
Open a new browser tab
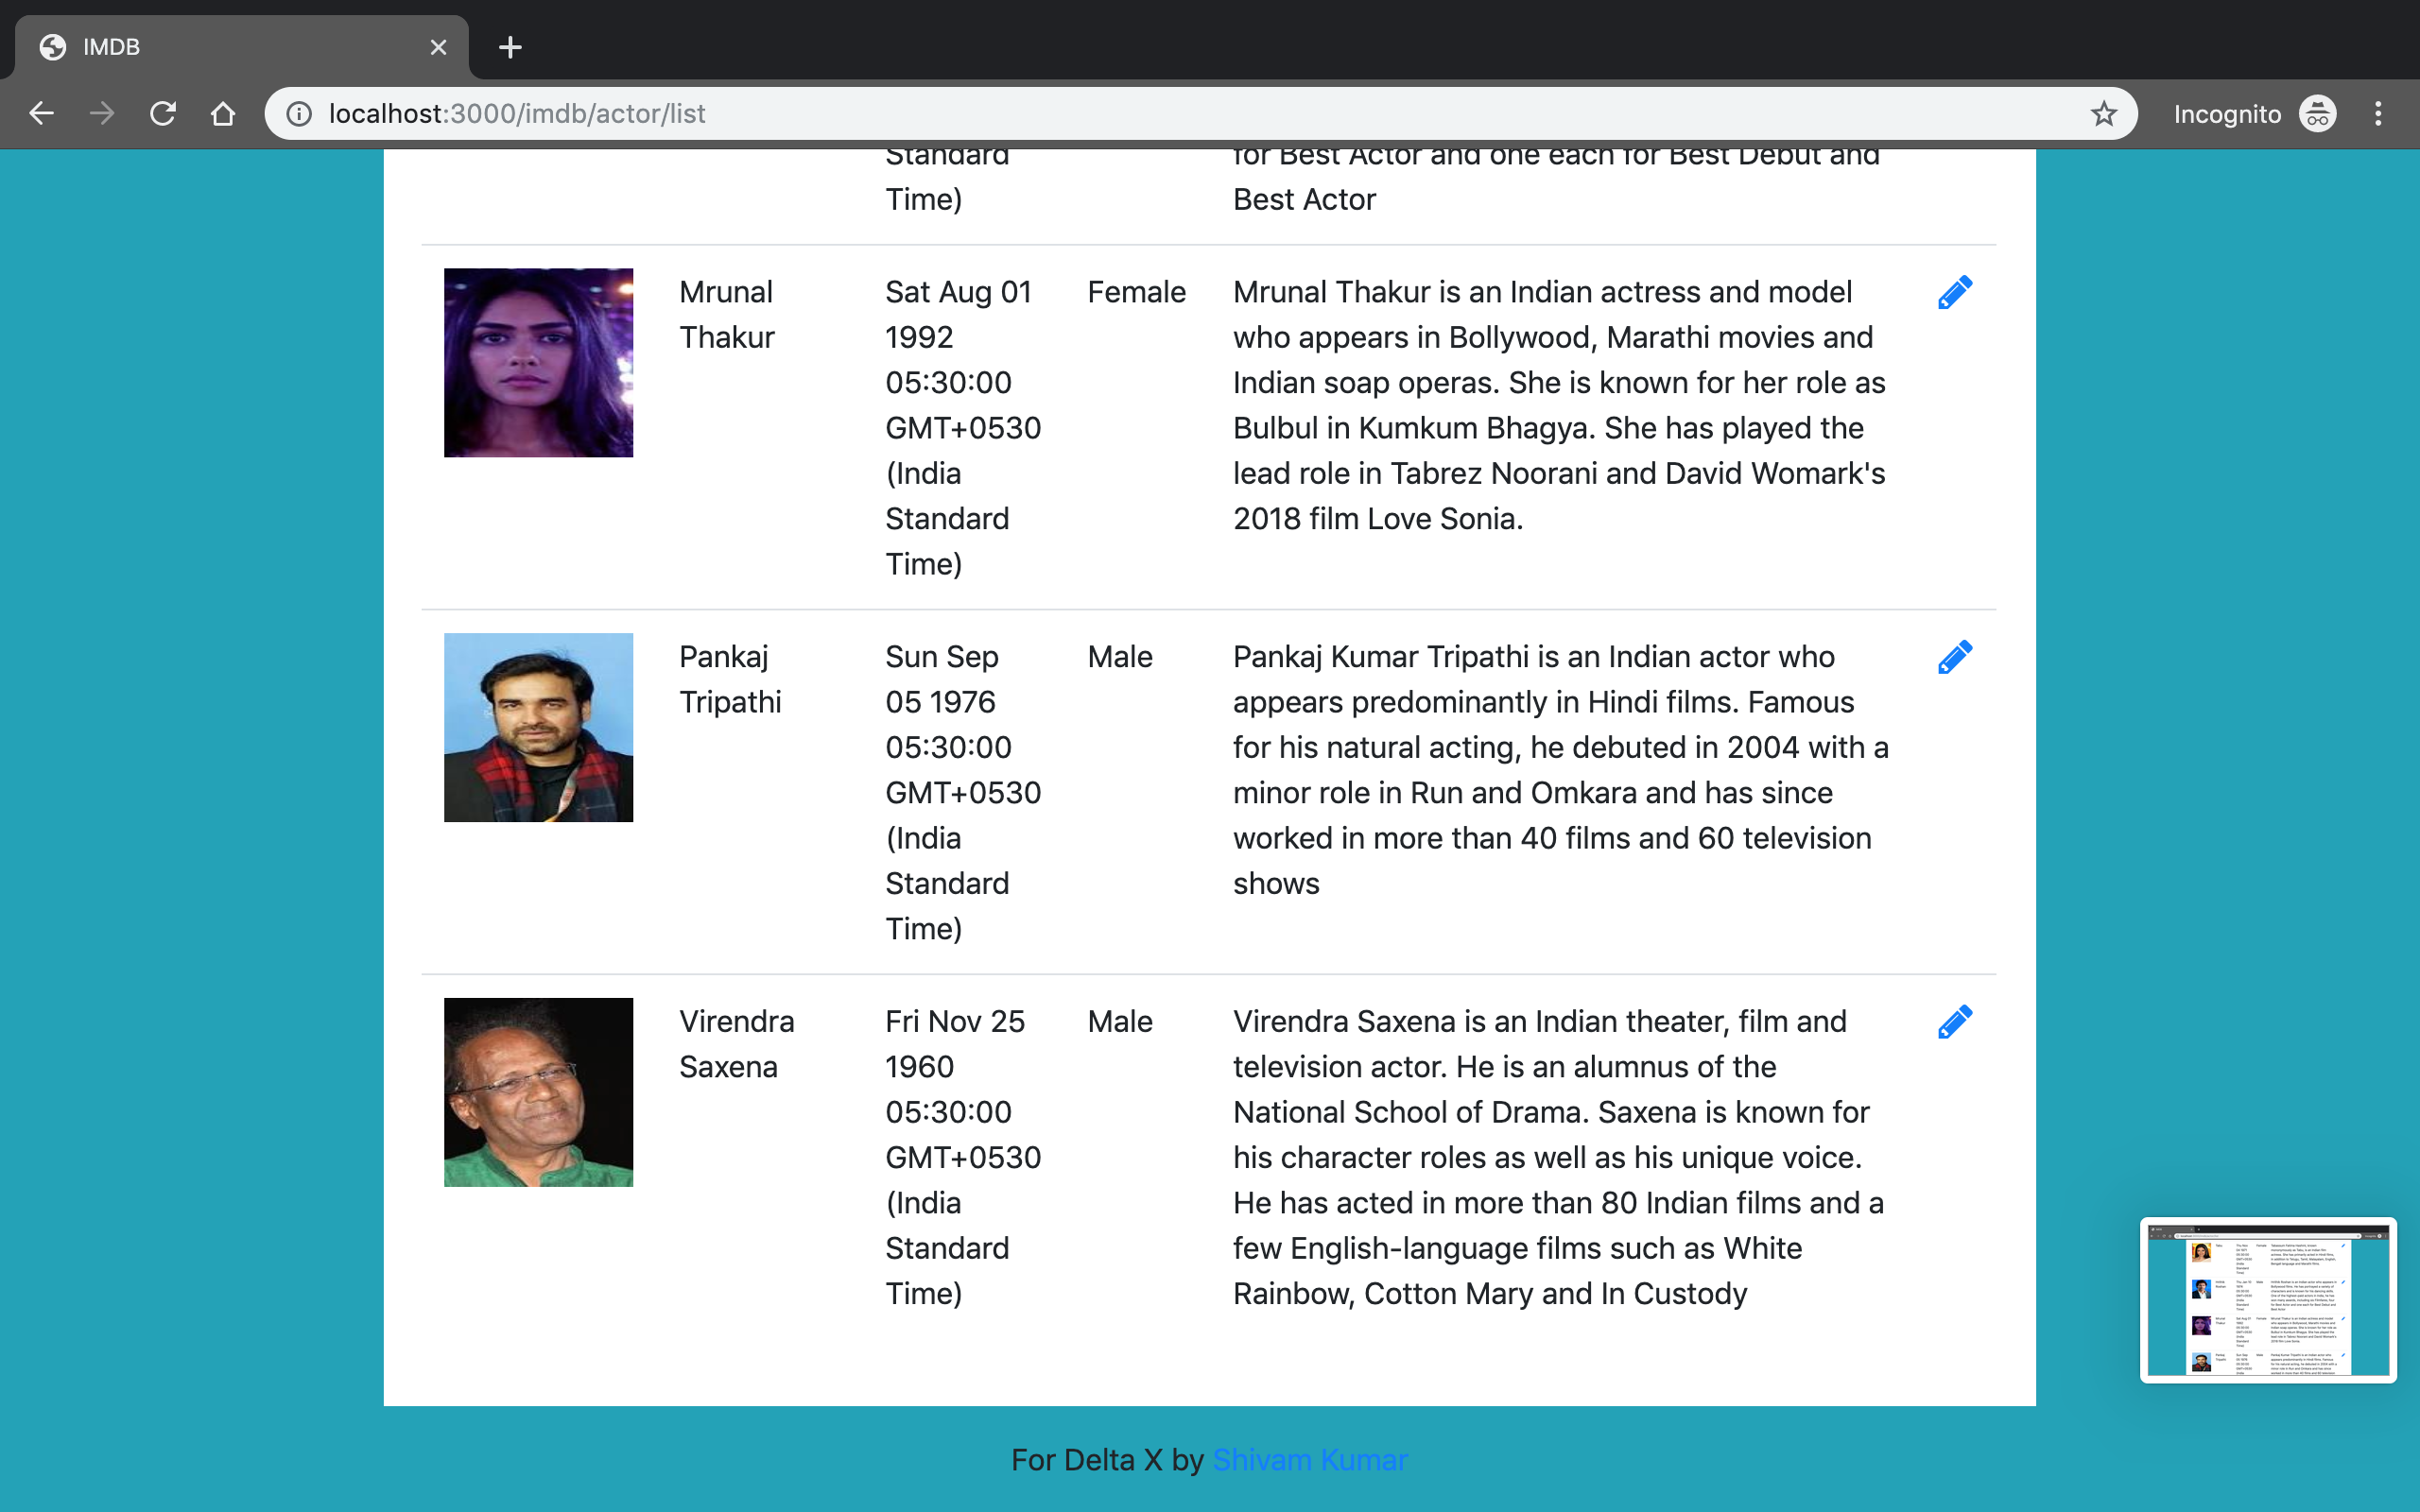pyautogui.click(x=510, y=47)
